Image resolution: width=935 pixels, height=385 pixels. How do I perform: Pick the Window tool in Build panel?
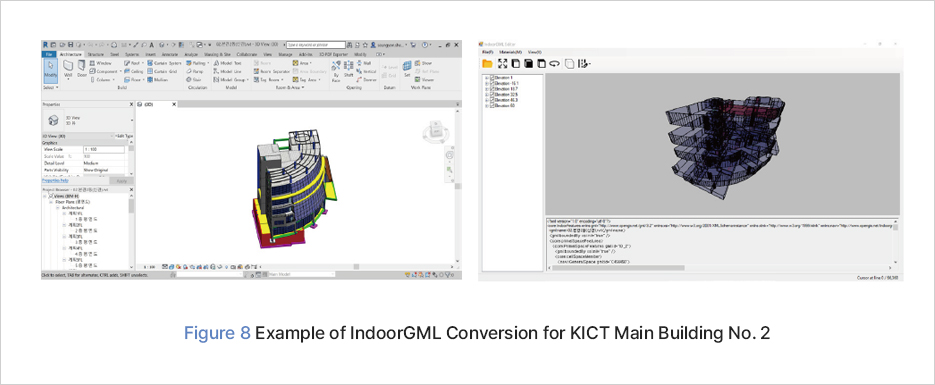[x=101, y=63]
